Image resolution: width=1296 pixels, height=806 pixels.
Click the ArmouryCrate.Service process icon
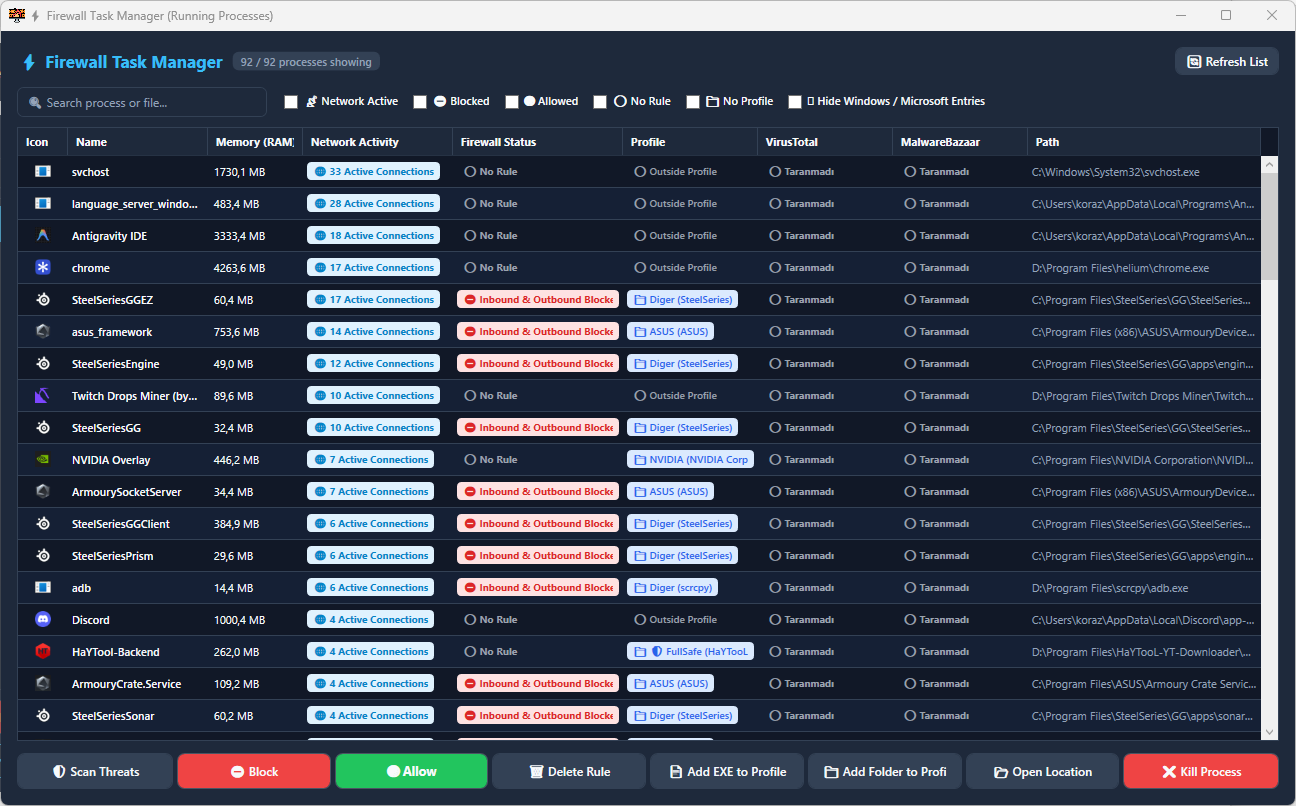(x=43, y=684)
